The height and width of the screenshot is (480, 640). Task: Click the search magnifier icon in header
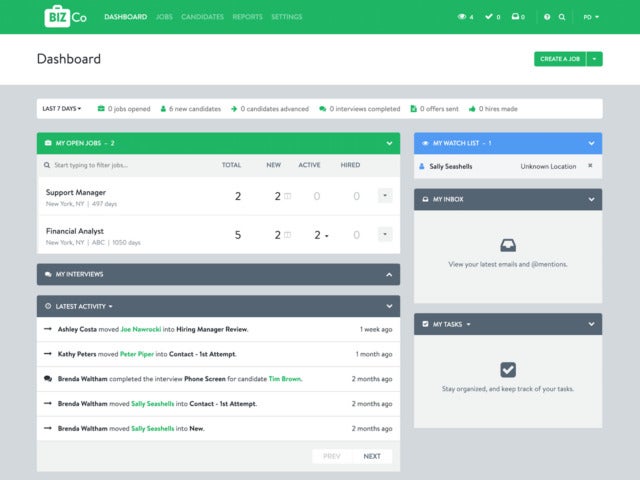pos(562,17)
